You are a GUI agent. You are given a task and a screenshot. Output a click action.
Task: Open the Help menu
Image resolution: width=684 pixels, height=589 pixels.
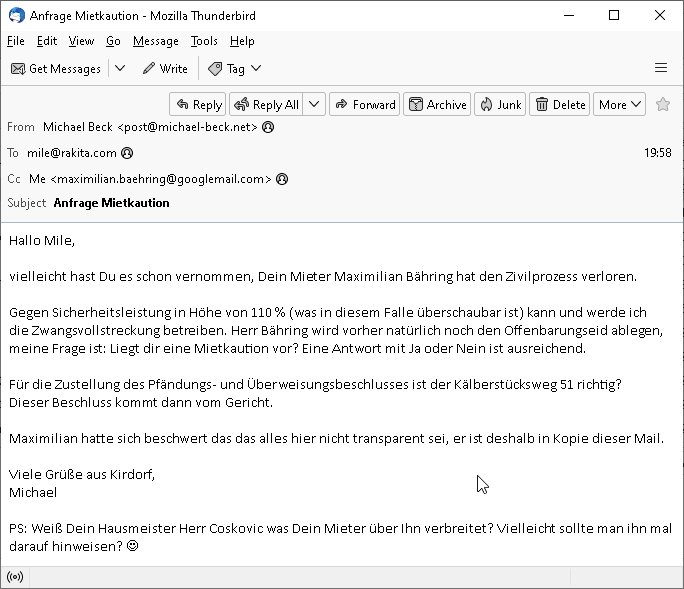point(242,41)
